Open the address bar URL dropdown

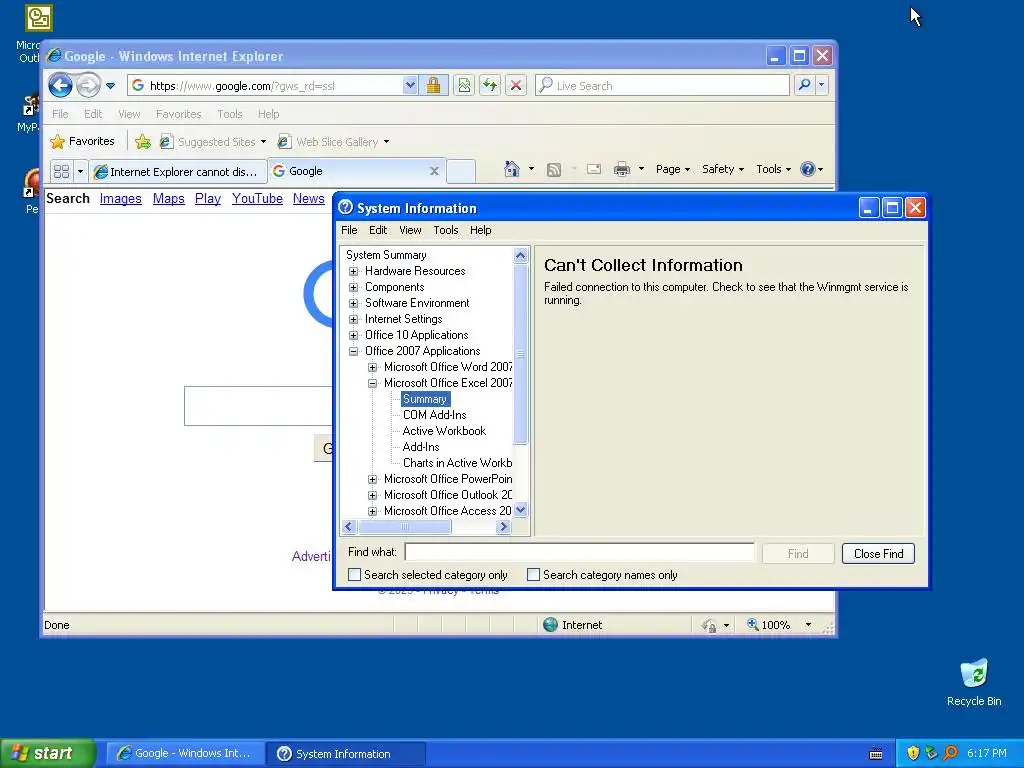(409, 85)
